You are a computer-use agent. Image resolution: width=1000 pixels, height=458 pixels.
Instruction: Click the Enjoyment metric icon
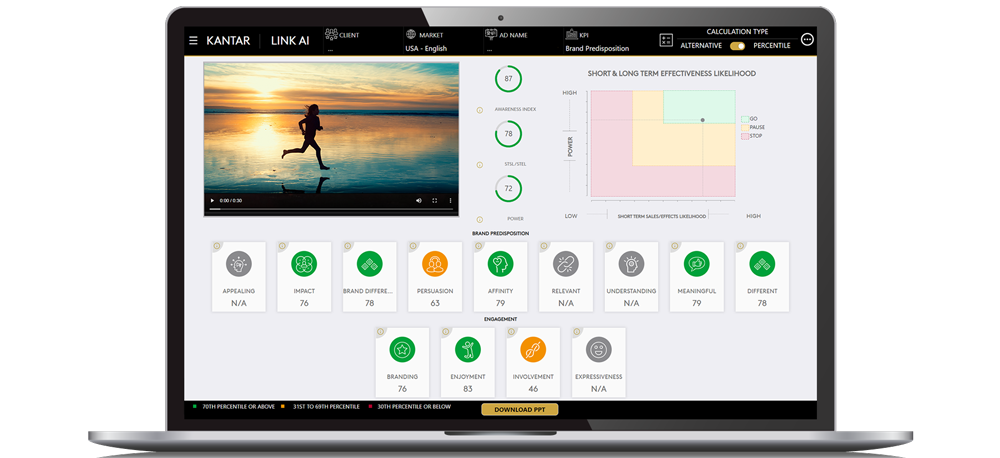pos(467,350)
